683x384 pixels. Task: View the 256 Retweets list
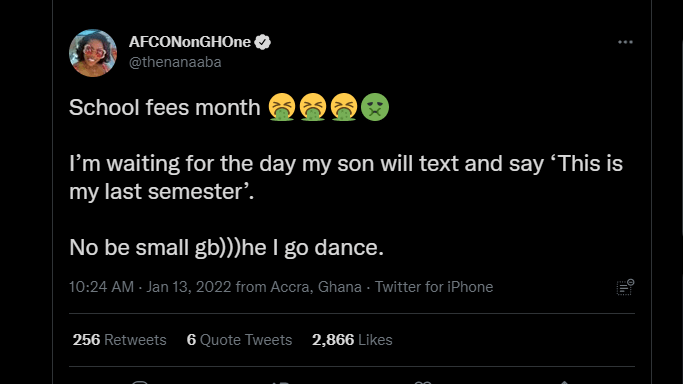(x=119, y=340)
